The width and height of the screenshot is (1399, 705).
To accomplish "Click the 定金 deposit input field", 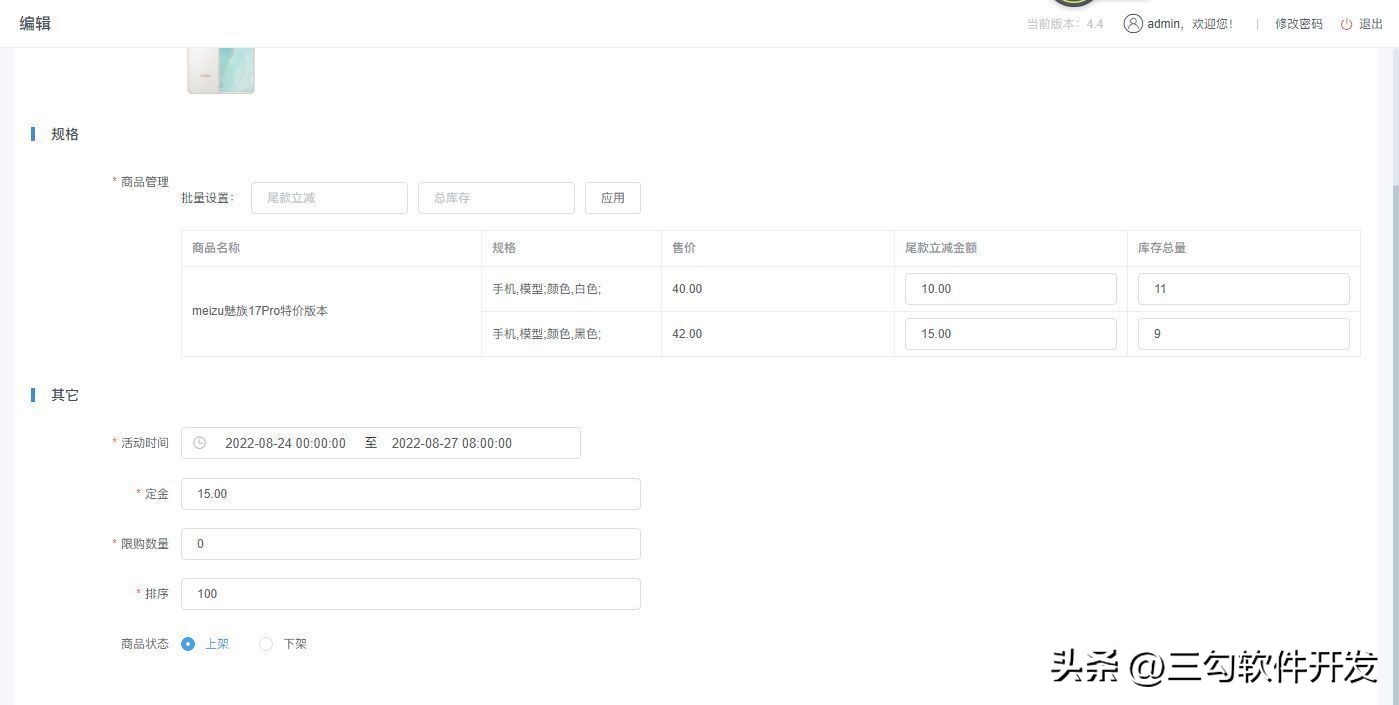I will (410, 494).
